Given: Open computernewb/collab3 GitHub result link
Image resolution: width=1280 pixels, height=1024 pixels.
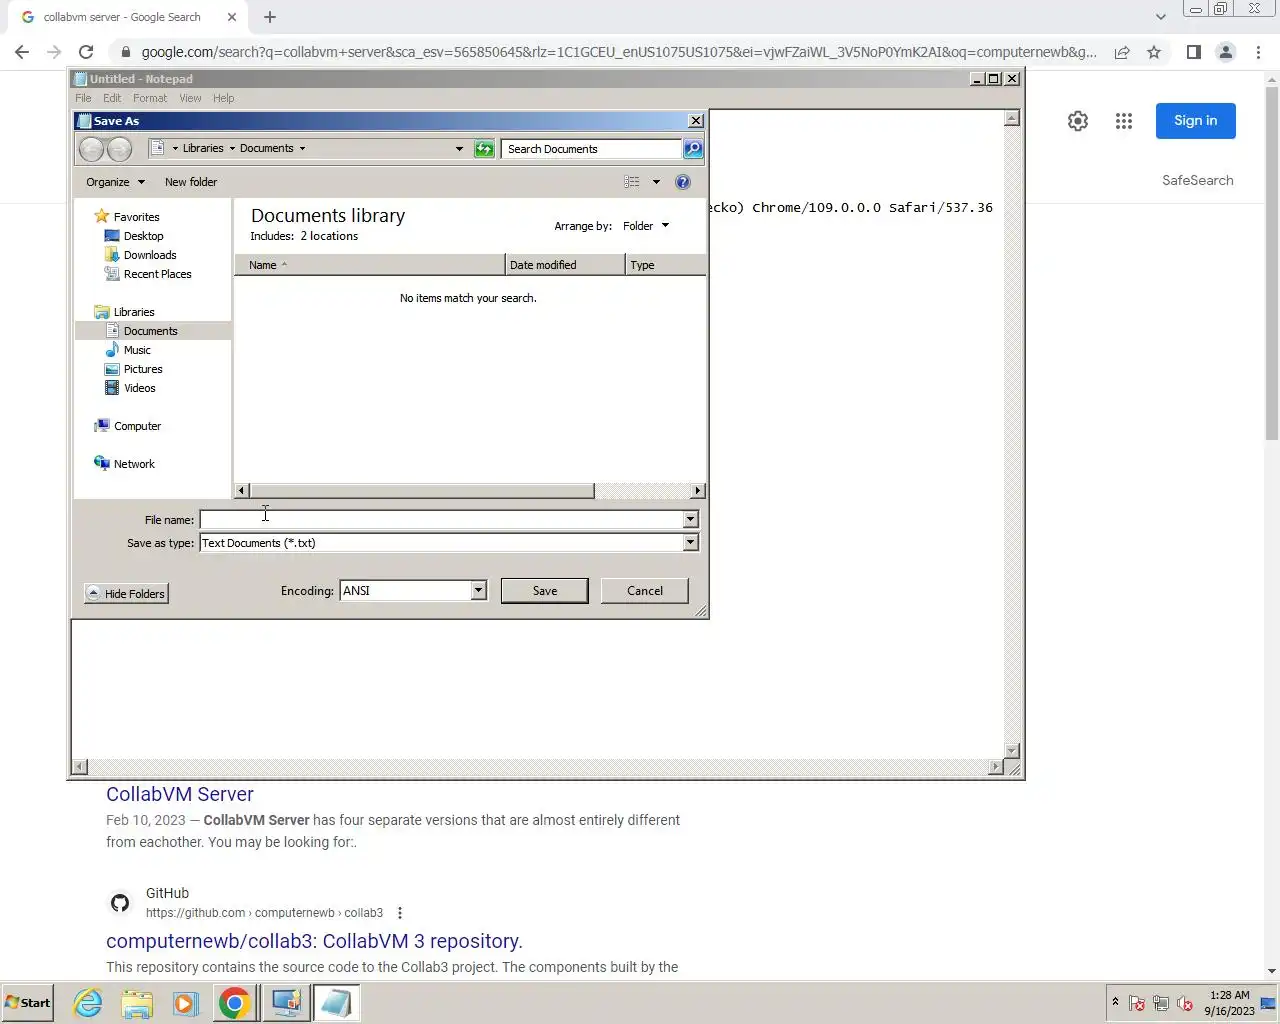Looking at the screenshot, I should pos(314,941).
